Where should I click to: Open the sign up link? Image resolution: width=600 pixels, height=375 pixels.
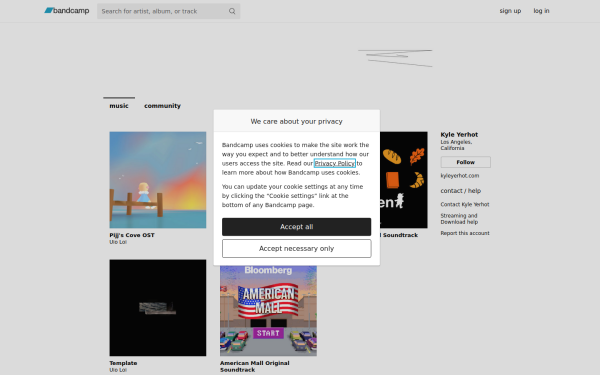(510, 11)
